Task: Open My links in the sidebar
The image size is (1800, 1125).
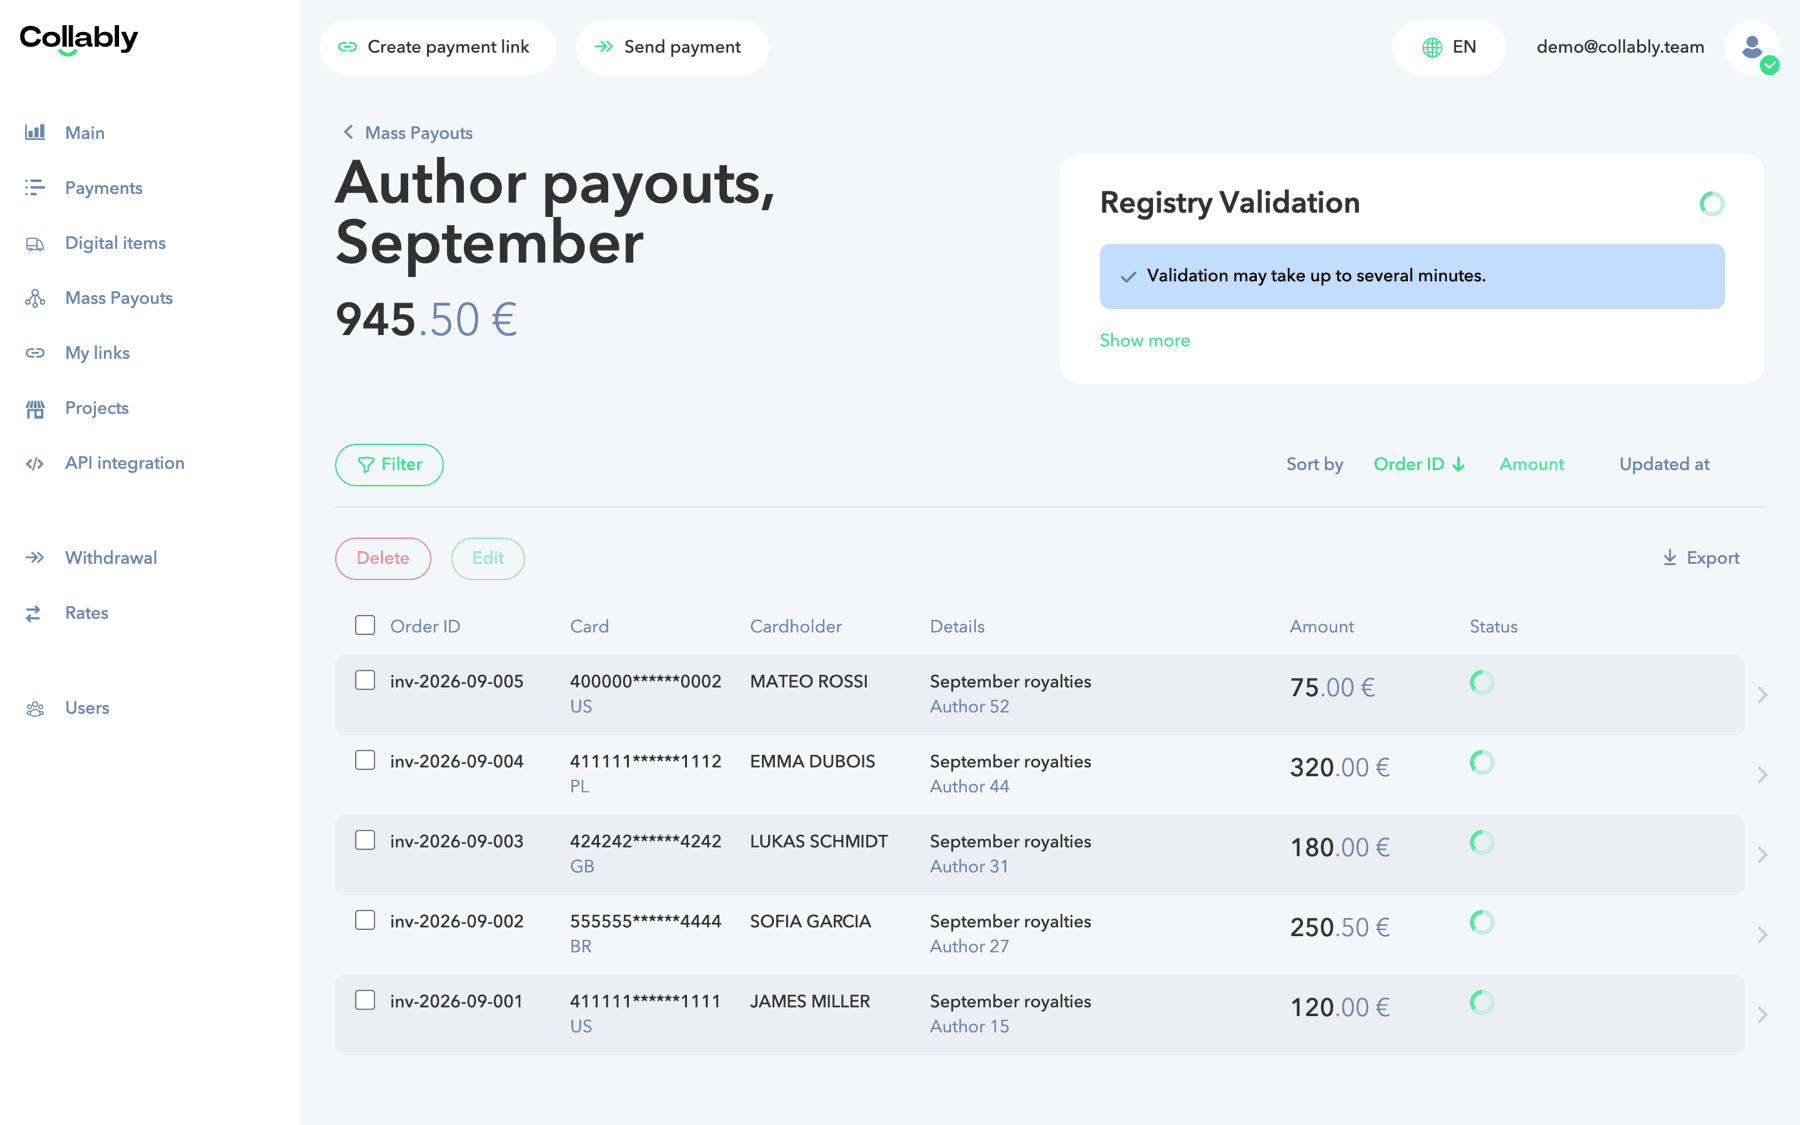Action: (x=97, y=353)
